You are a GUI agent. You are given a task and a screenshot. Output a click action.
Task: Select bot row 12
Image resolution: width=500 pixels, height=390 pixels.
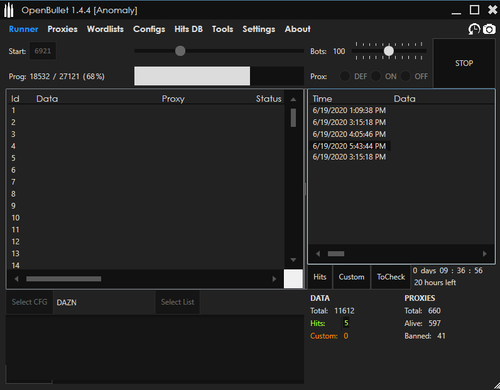click(146, 242)
